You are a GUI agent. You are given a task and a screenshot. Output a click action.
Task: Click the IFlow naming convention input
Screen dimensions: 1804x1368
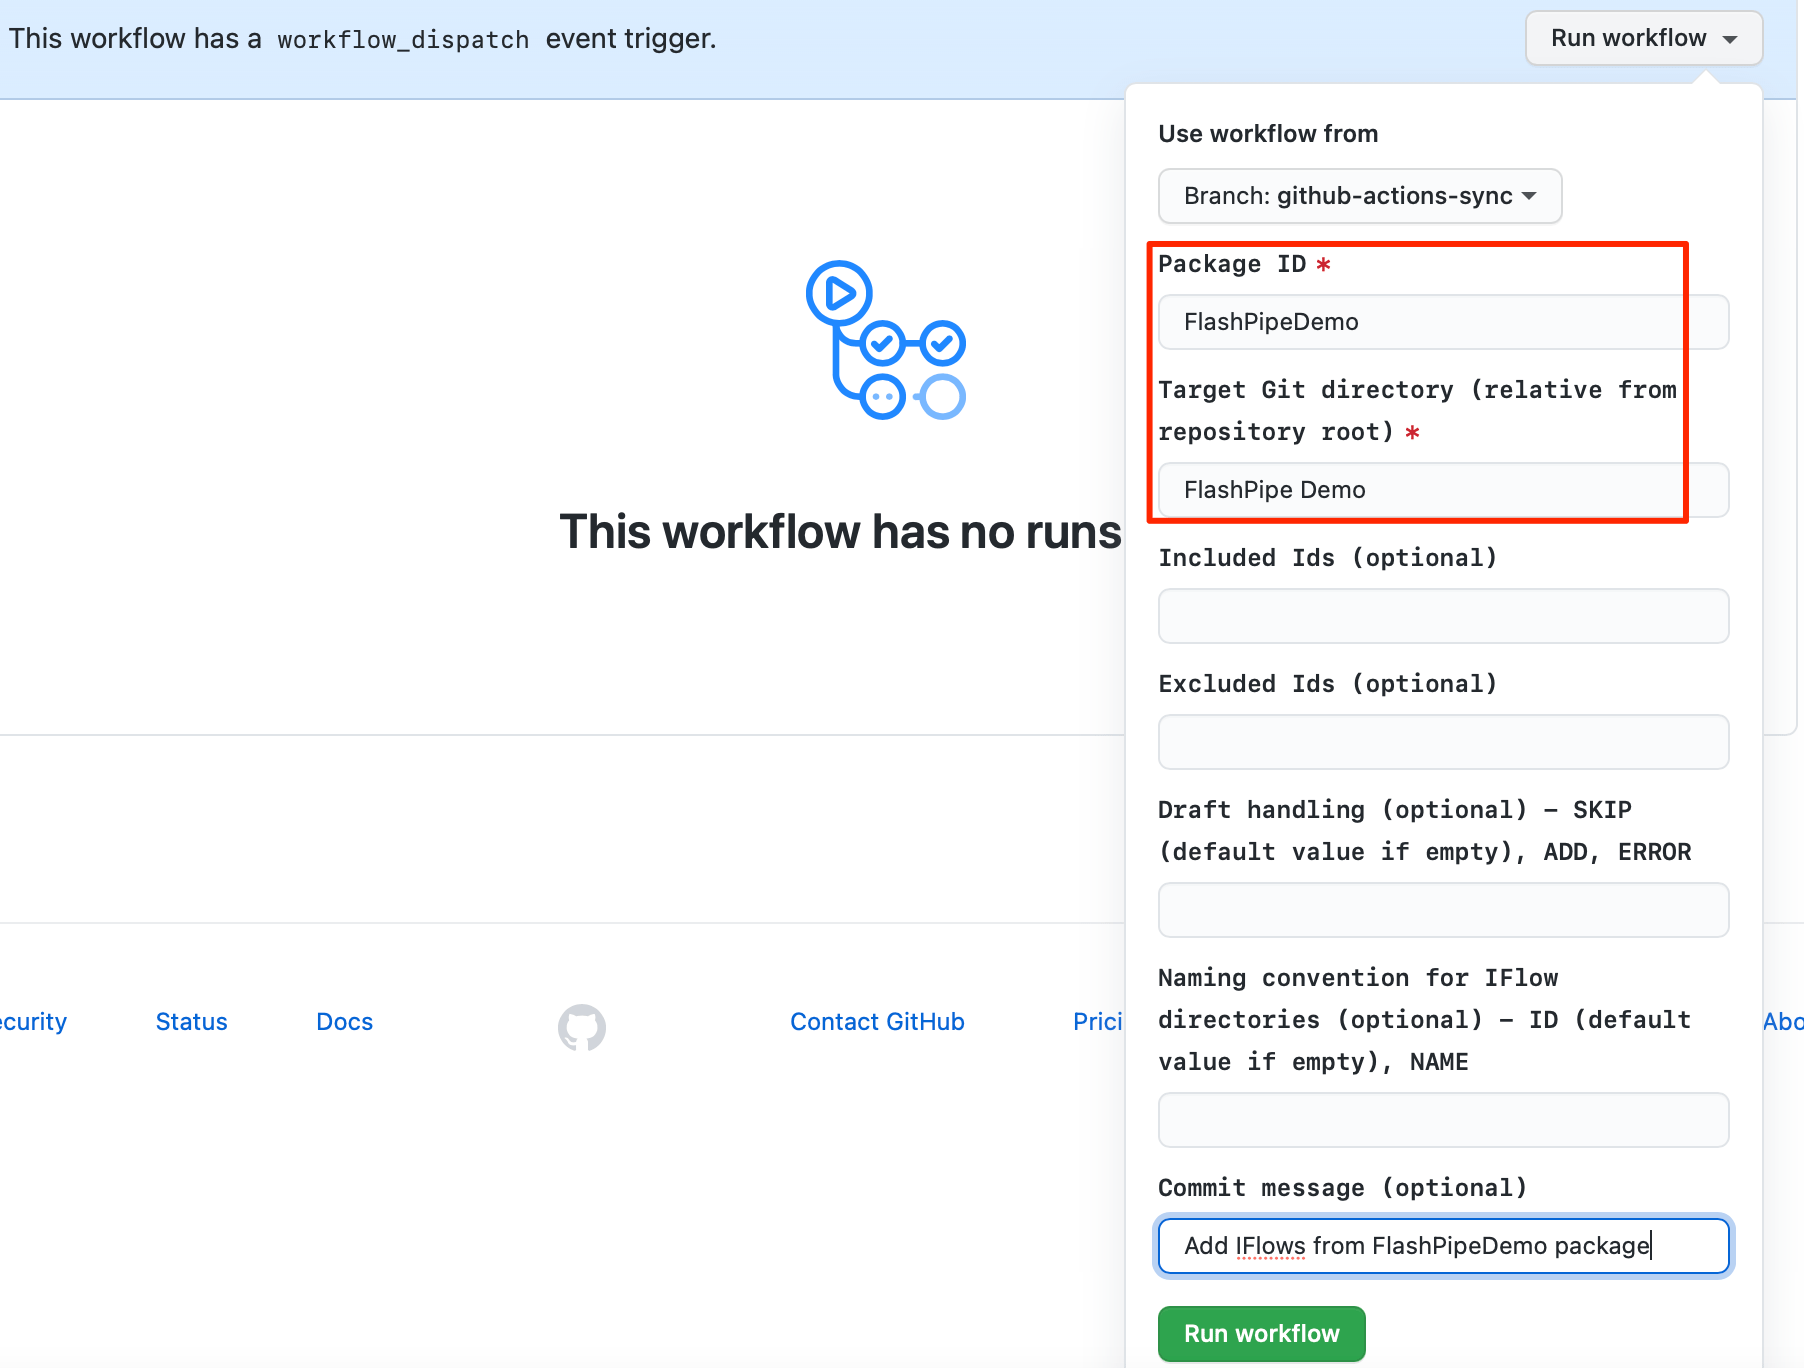1443,1120
